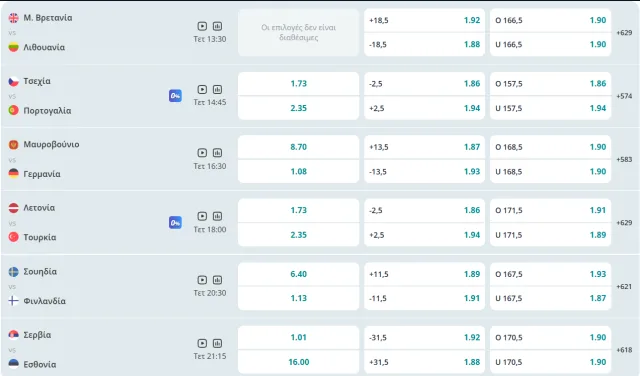Expand +618 markets for Σερβία match

tap(624, 350)
